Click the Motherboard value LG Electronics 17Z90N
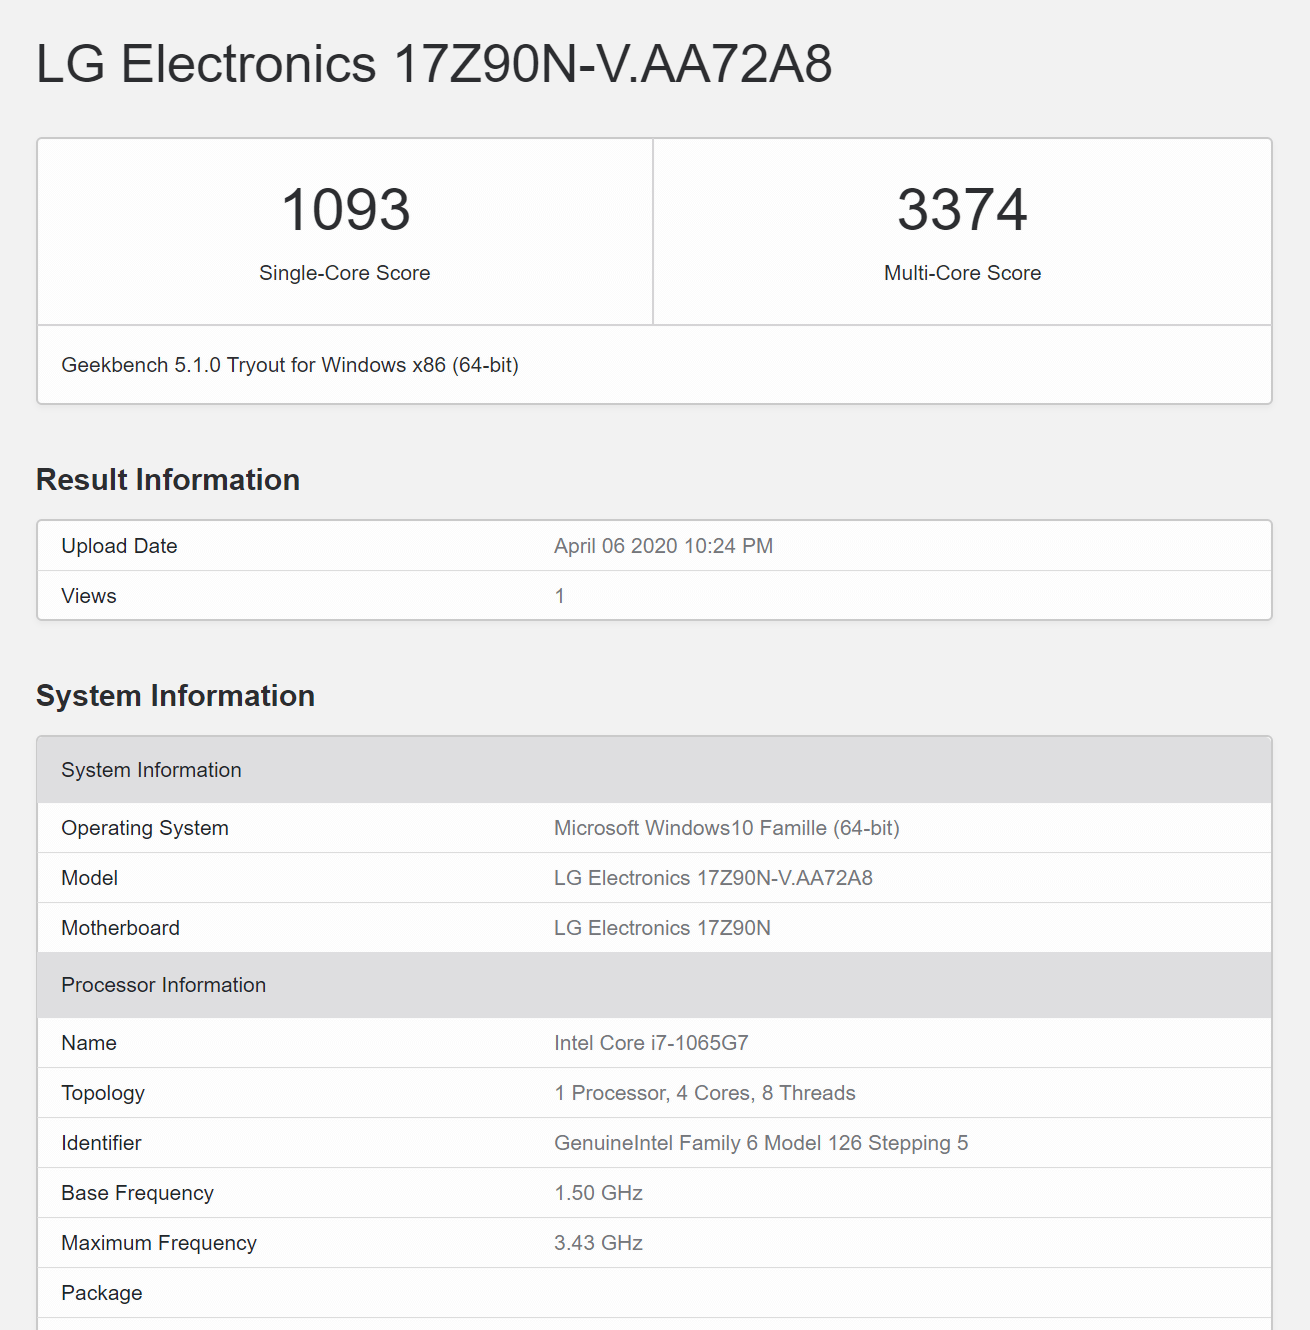The width and height of the screenshot is (1310, 1330). [x=662, y=928]
